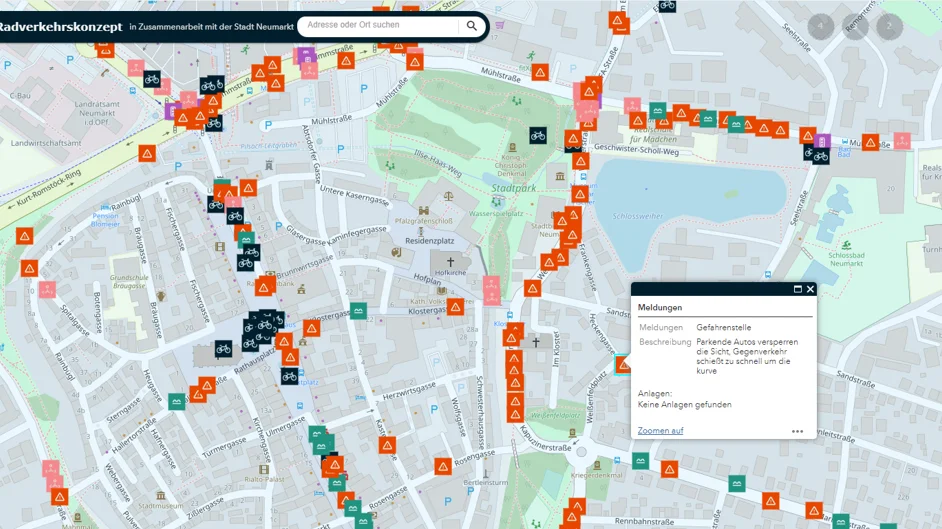Click the purple marker near Bad bus stop
Viewport: 942px width, 529px height.
pyautogui.click(x=822, y=142)
